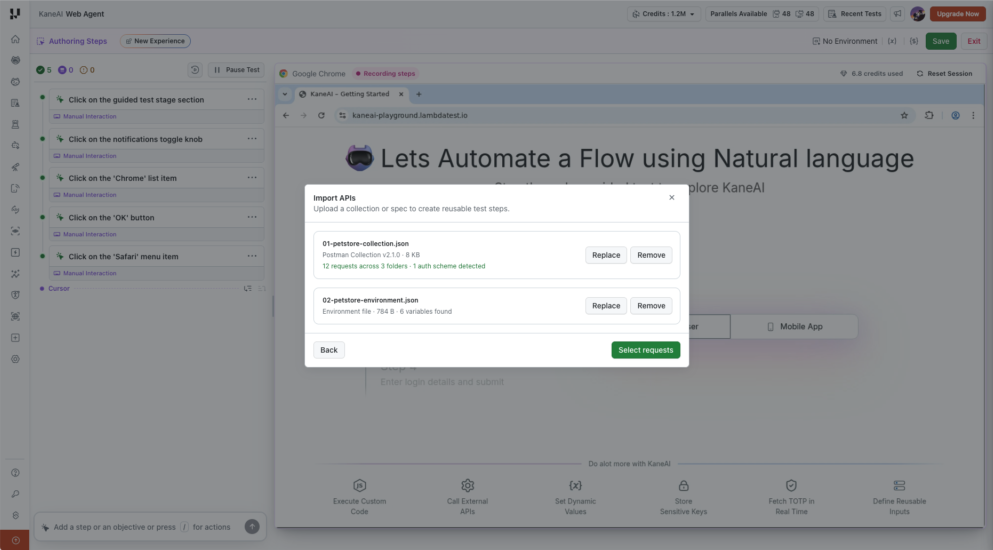This screenshot has width=993, height=550.
Task: Click Set Dynamic Values
Action: pos(575,497)
